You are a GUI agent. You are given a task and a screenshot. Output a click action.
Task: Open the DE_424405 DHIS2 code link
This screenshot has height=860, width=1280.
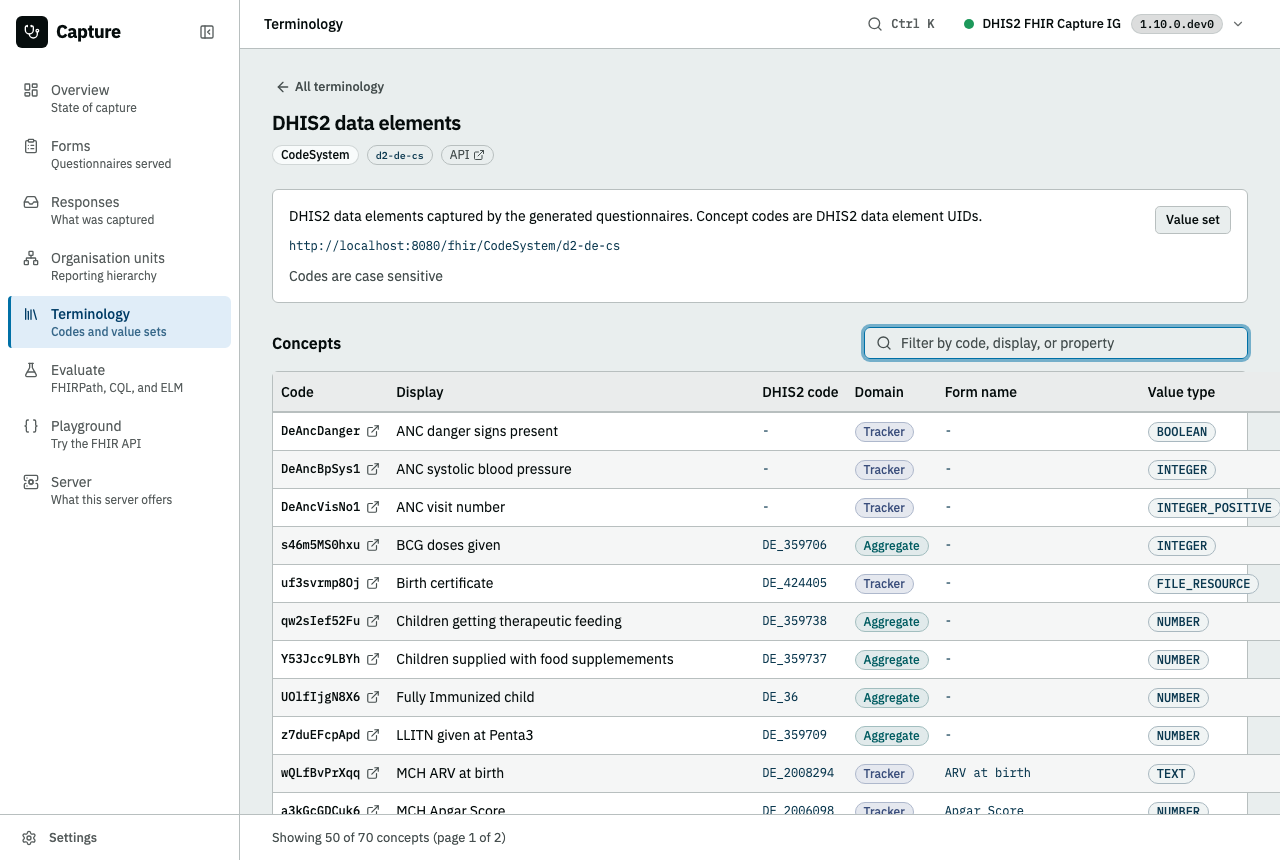coord(794,583)
